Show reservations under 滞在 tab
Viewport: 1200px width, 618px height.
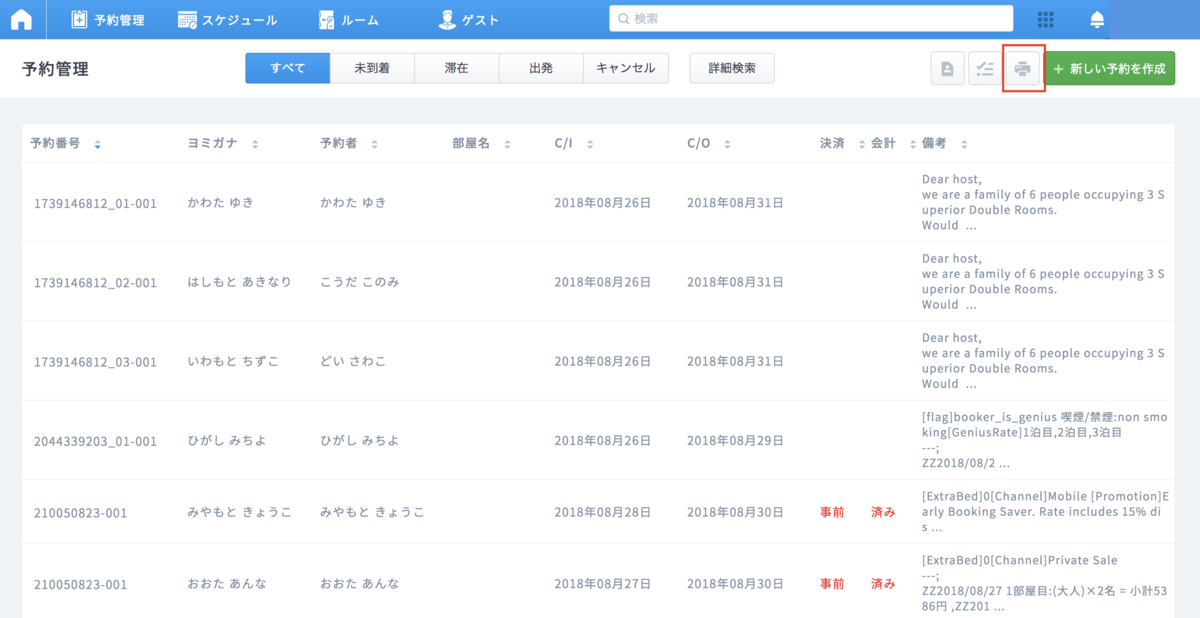coord(456,68)
